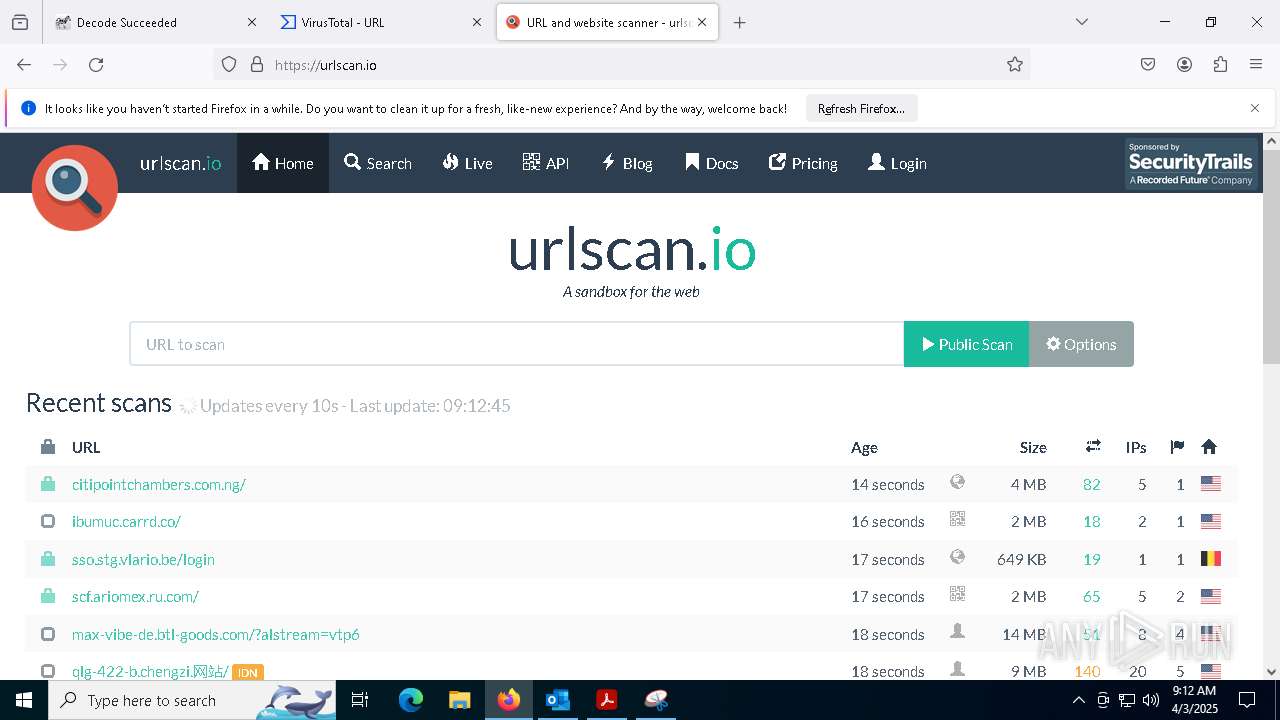Bookmark this page with the star icon
The height and width of the screenshot is (720, 1280).
1015,65
